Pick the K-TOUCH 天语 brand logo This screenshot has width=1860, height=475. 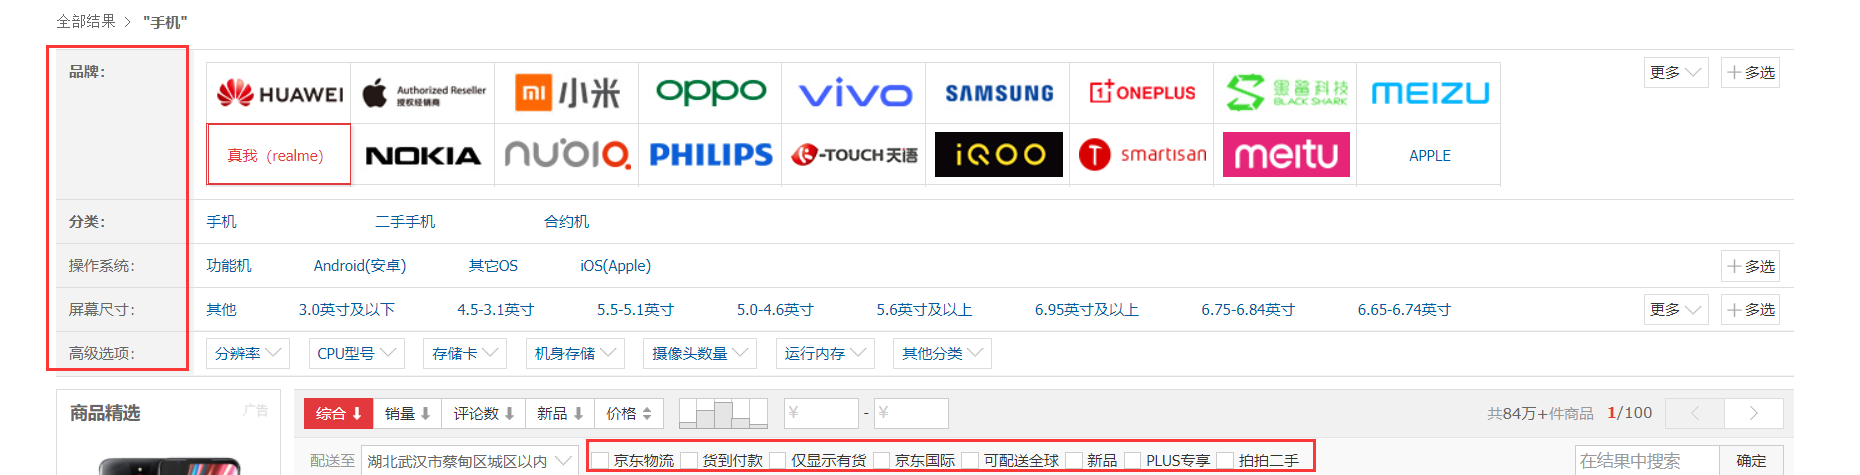click(855, 155)
